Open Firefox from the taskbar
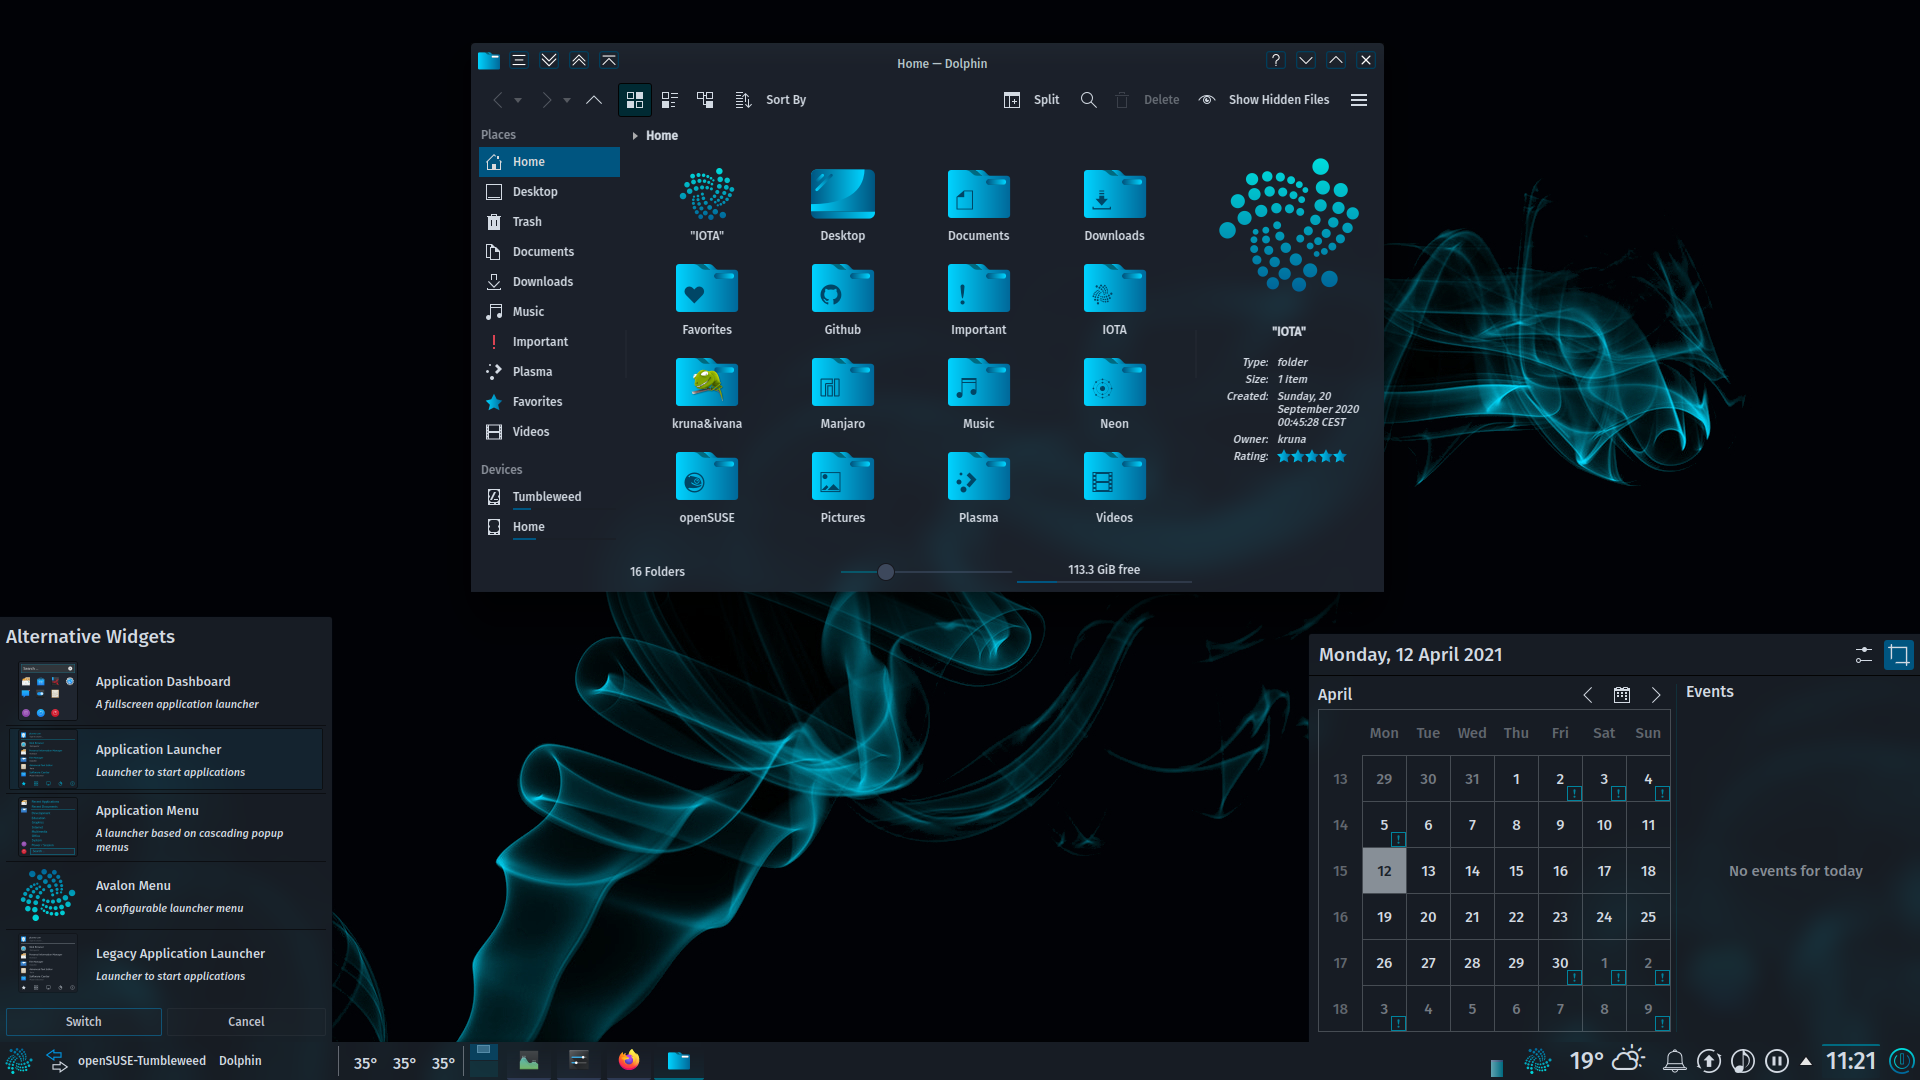Image resolution: width=1920 pixels, height=1080 pixels. (x=629, y=1061)
